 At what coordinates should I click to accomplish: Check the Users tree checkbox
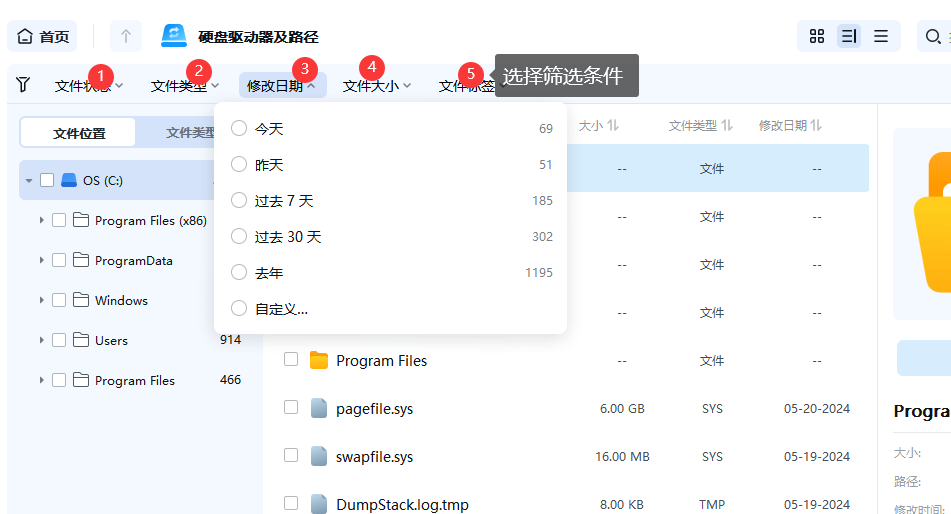[x=59, y=340]
